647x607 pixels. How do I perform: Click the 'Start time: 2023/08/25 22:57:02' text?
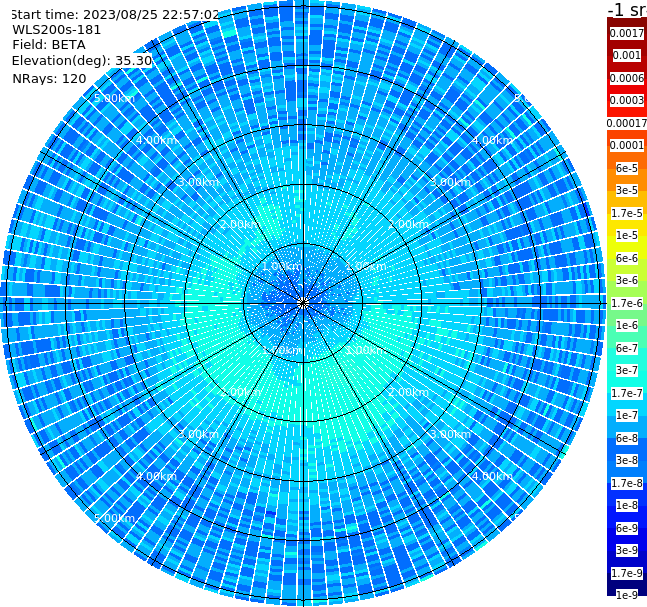115,15
